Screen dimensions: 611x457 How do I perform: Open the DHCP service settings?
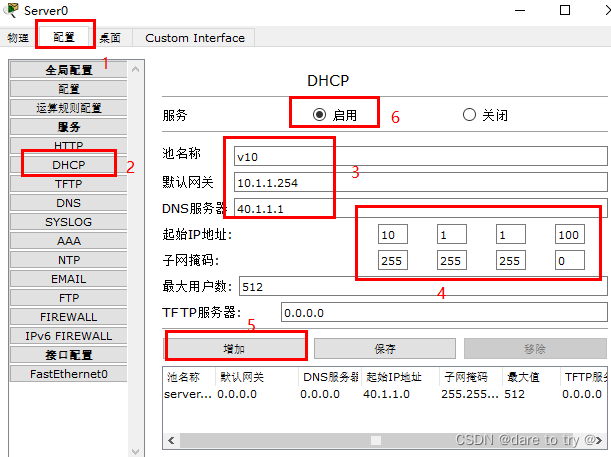69,165
